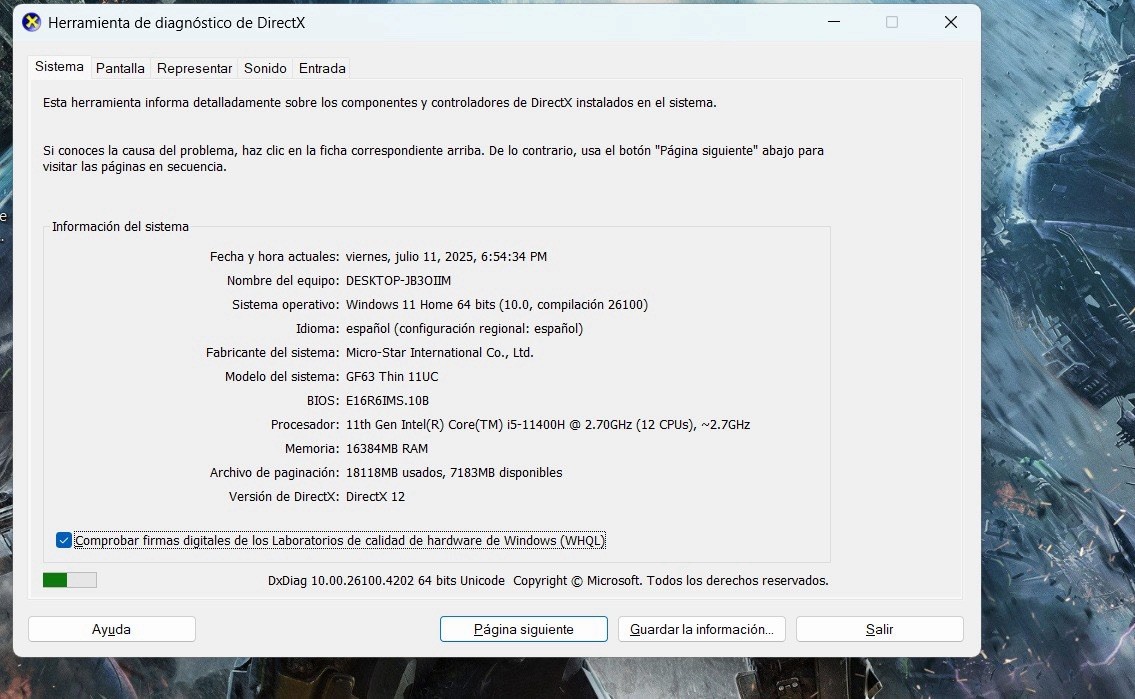Click the Procesador label
Screen dimensions: 1135x699
(x=305, y=425)
